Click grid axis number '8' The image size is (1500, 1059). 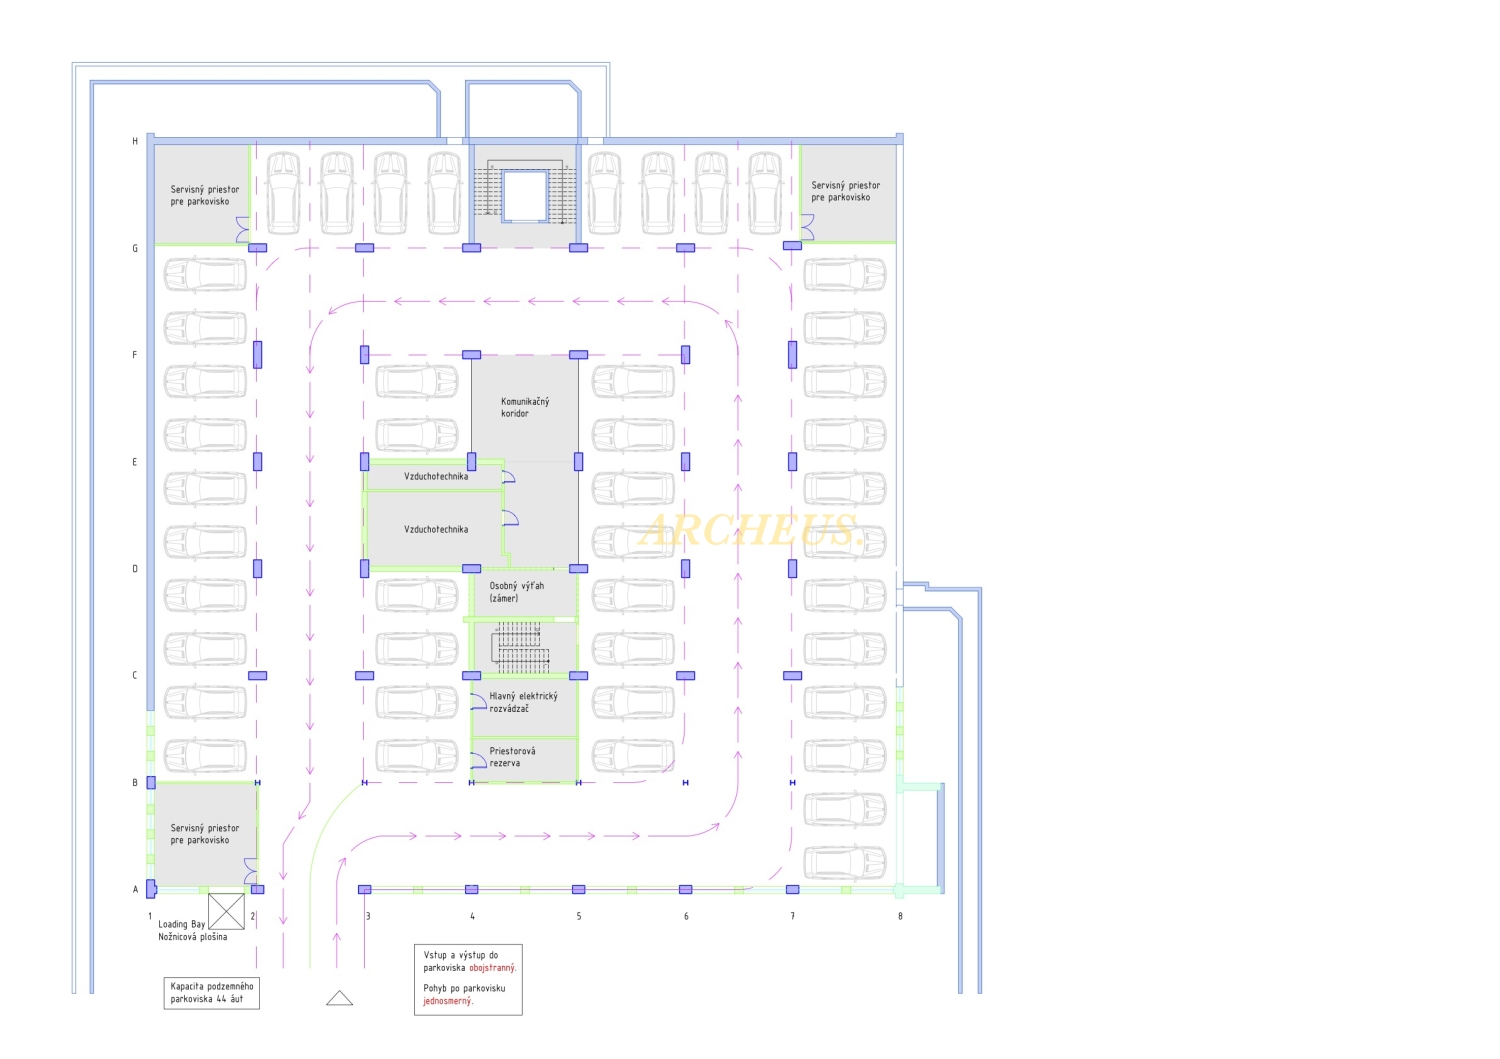[900, 916]
